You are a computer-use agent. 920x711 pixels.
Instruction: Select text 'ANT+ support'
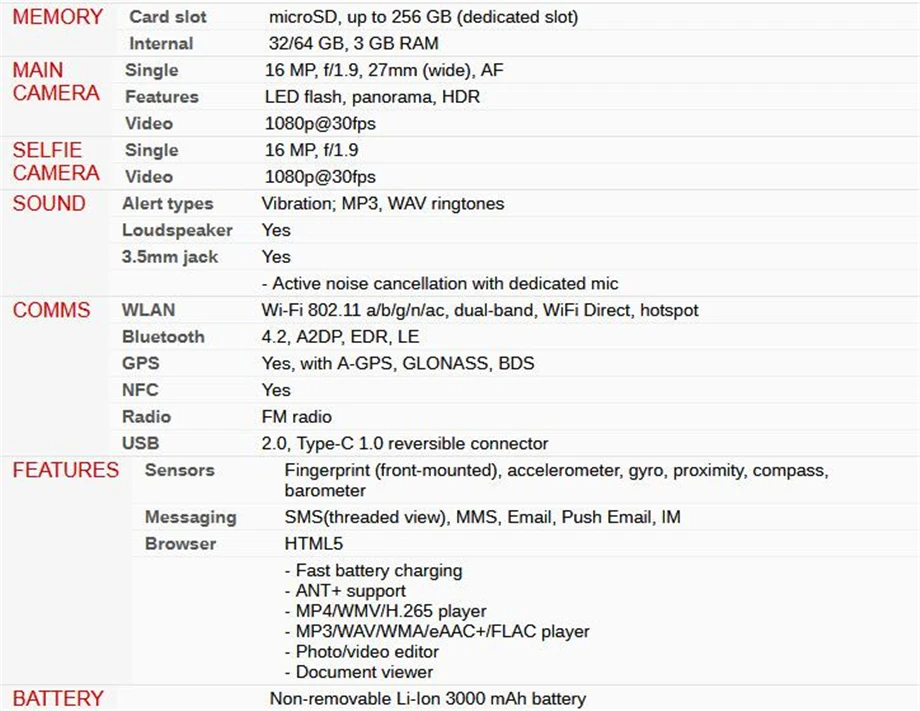[x=351, y=591]
